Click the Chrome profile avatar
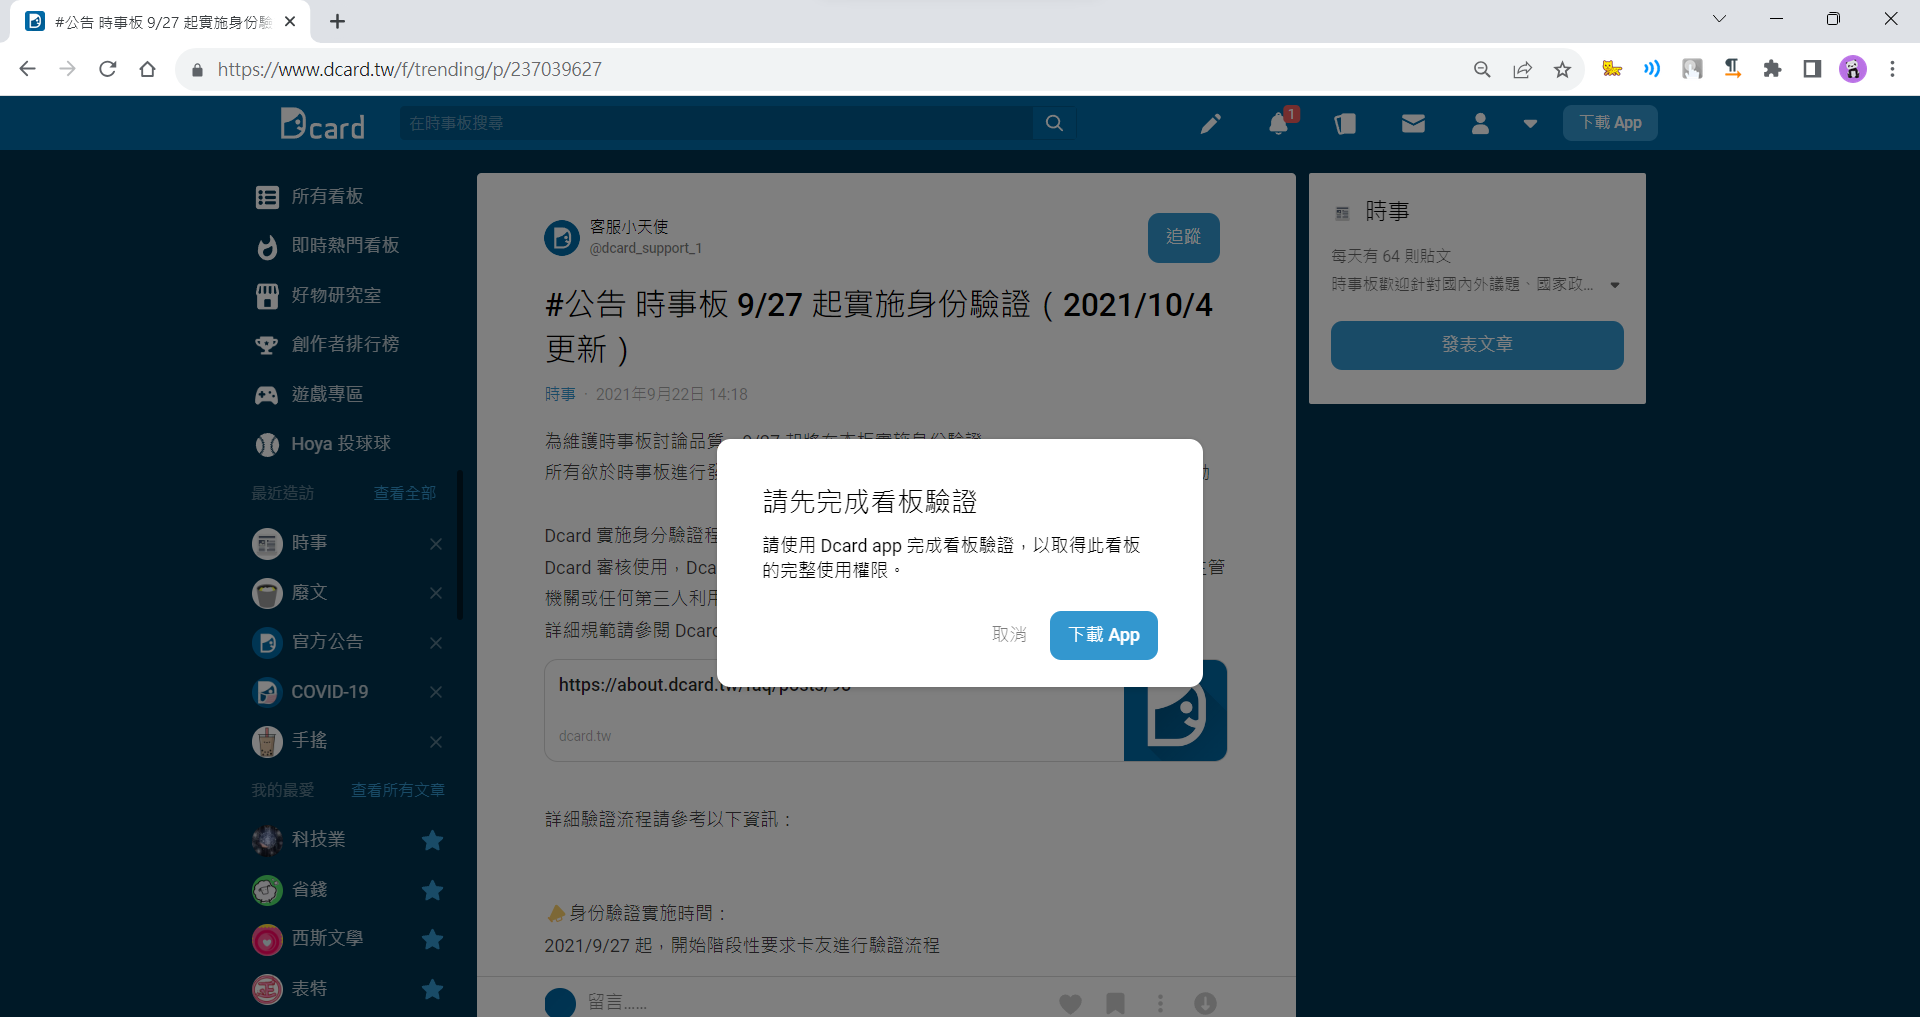Screen dimensions: 1920x1017 [x=1853, y=69]
